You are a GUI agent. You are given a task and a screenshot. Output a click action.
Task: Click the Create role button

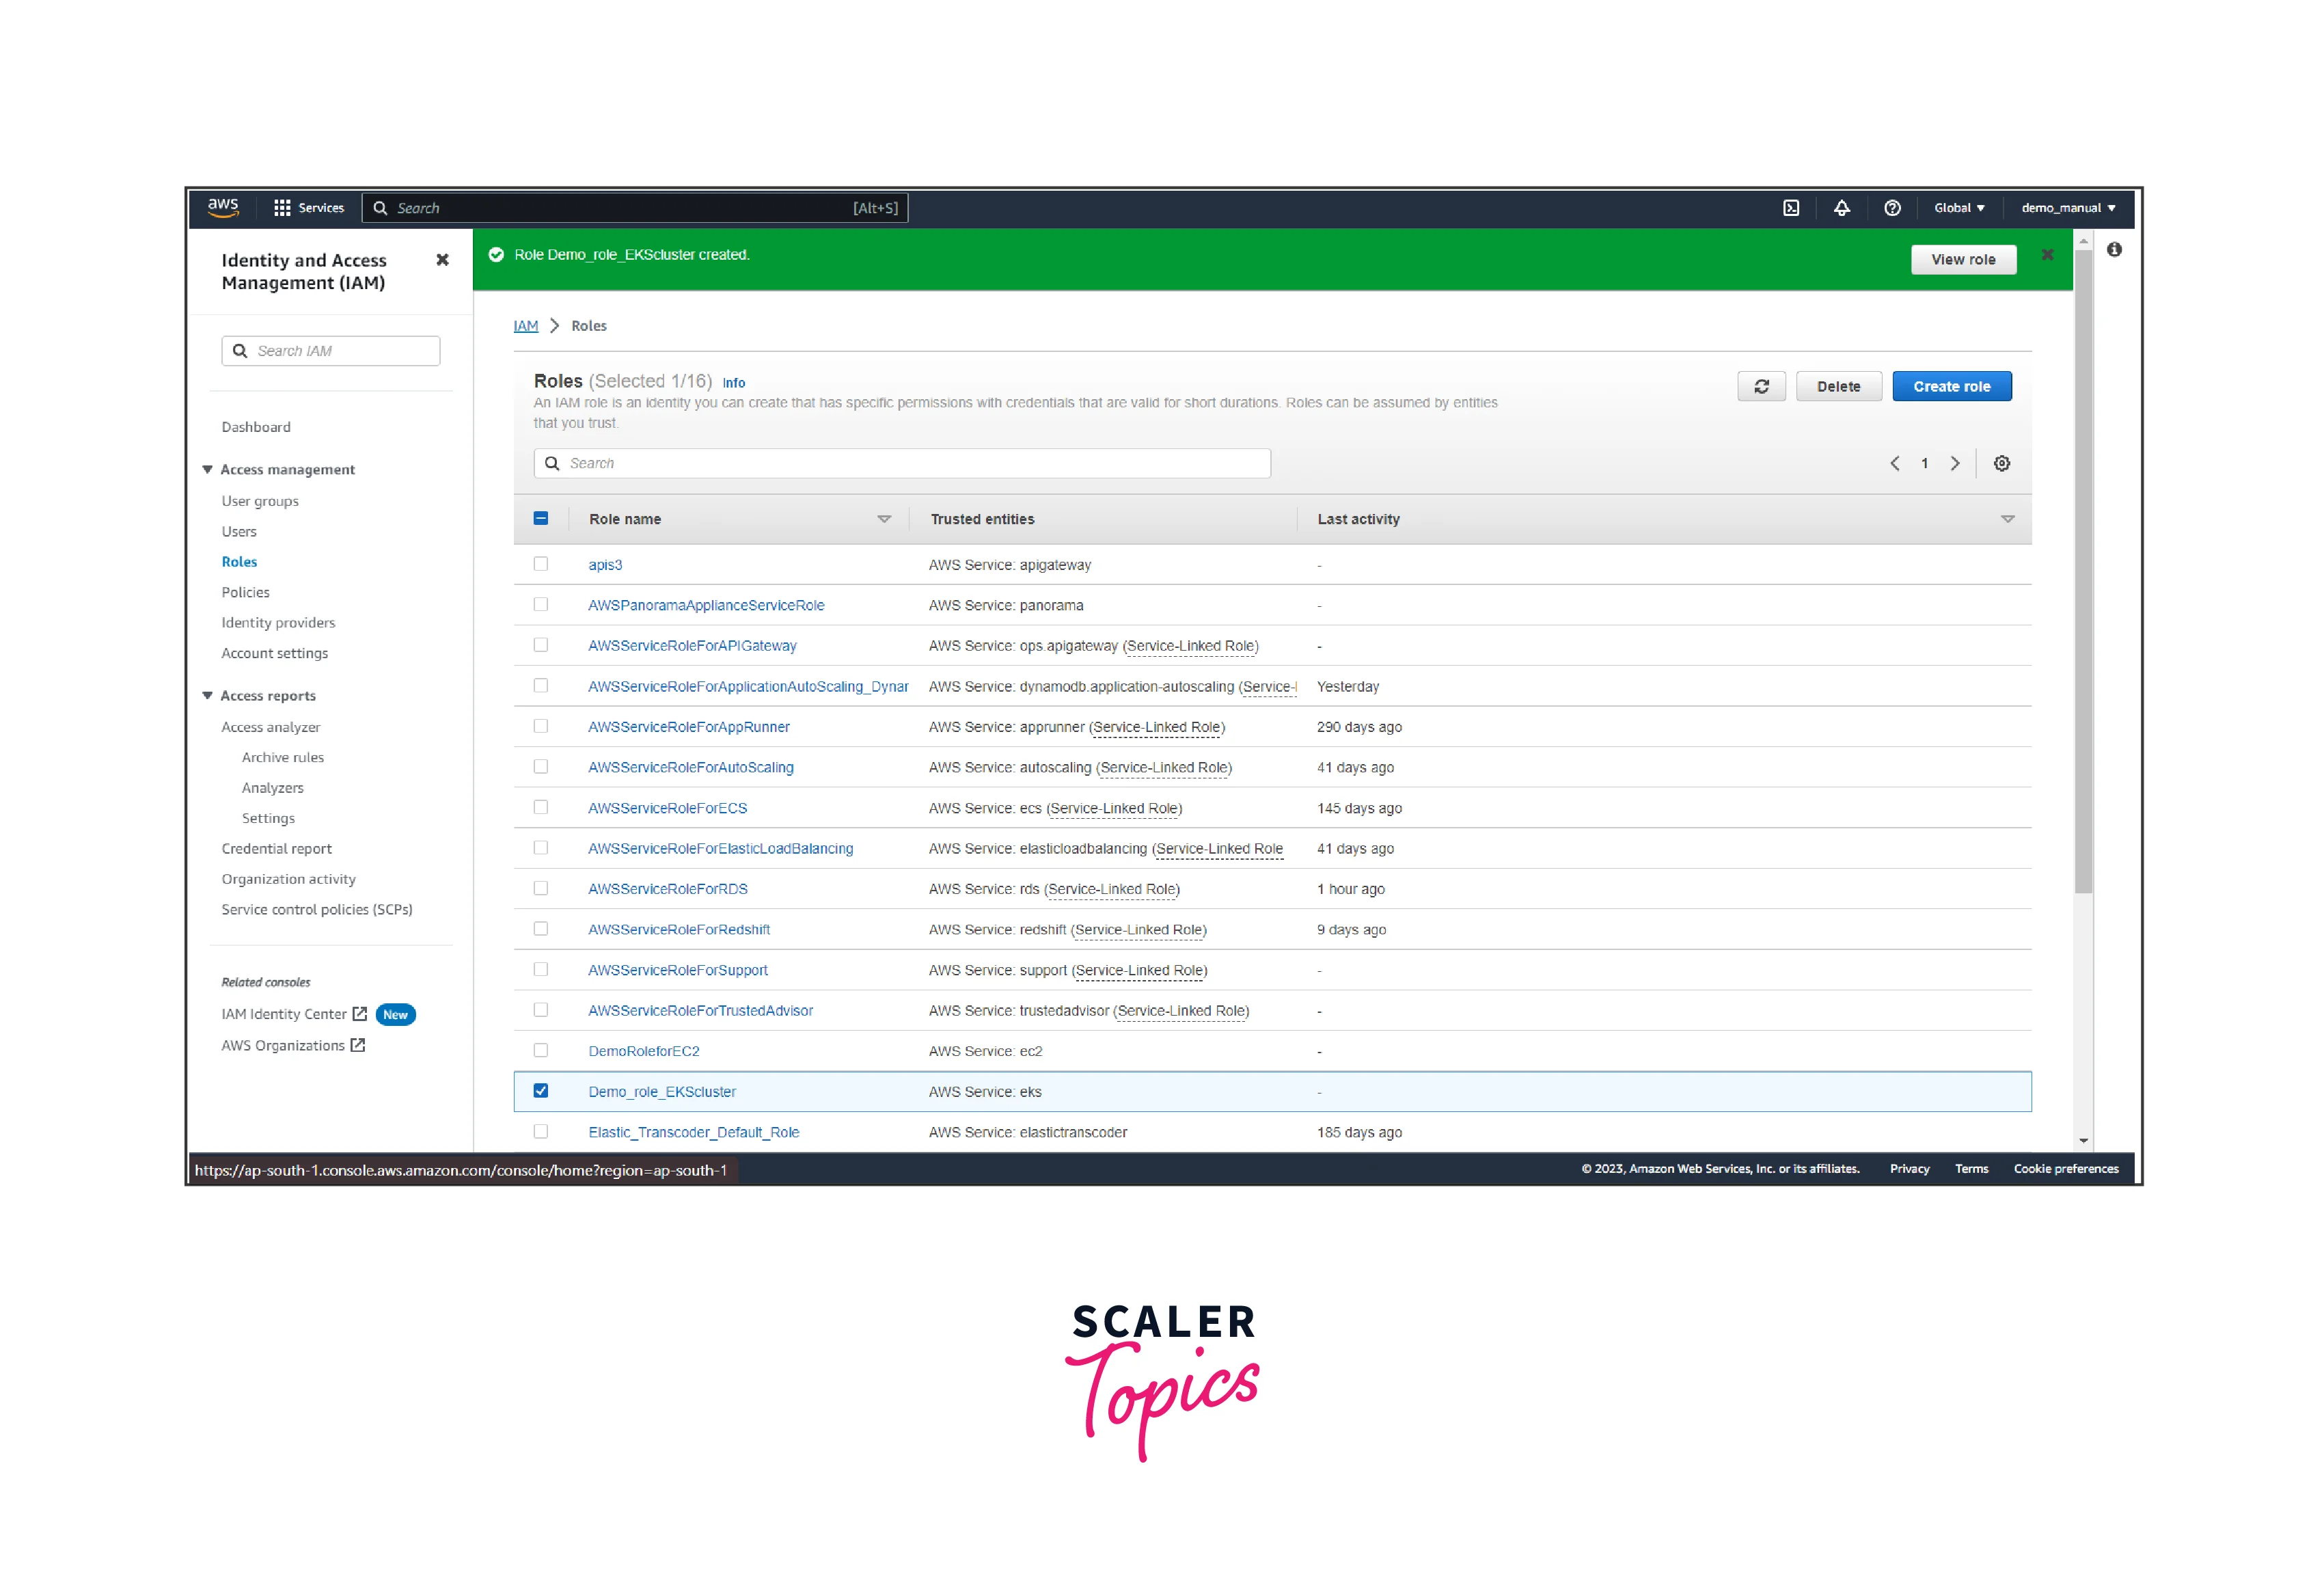click(x=1951, y=386)
